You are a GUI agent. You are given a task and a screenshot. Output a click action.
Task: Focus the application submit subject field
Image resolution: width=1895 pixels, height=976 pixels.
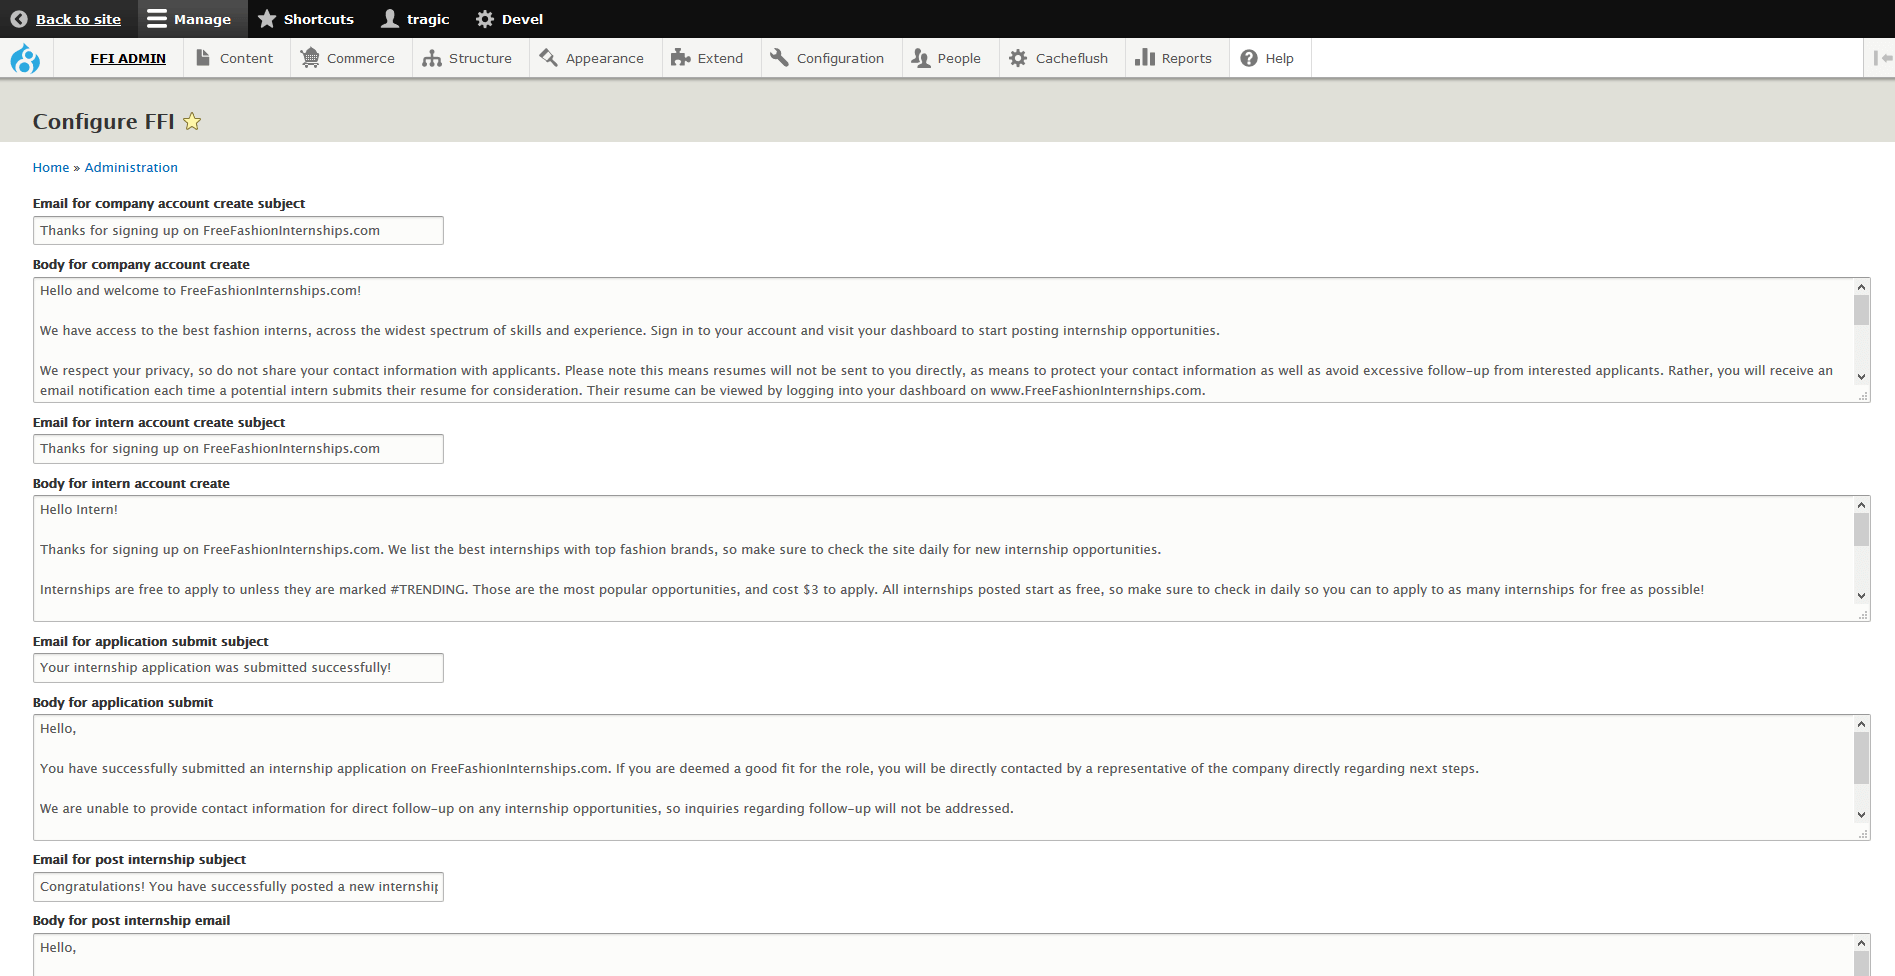pyautogui.click(x=238, y=668)
